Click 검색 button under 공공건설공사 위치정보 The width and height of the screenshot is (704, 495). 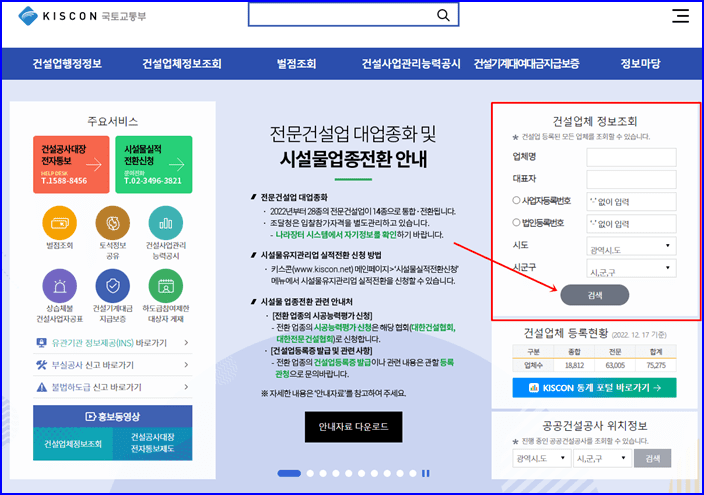pyautogui.click(x=652, y=458)
